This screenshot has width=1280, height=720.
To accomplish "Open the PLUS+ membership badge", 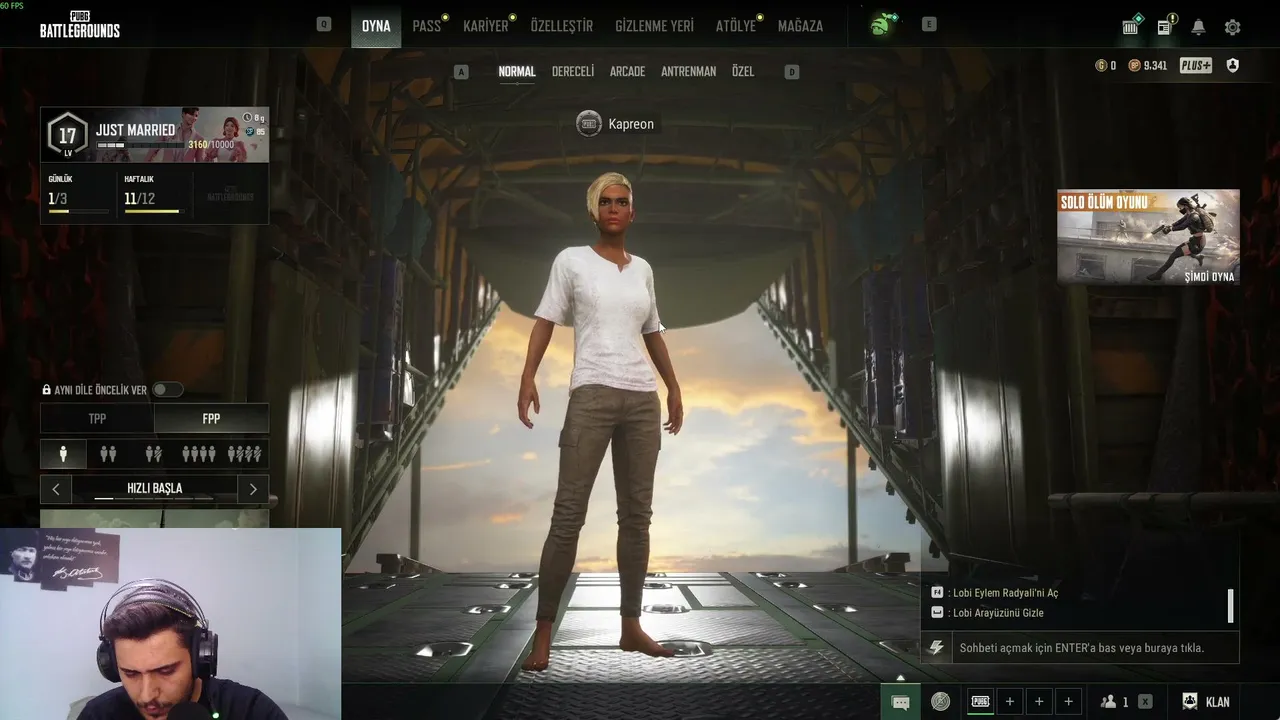I will [1196, 66].
